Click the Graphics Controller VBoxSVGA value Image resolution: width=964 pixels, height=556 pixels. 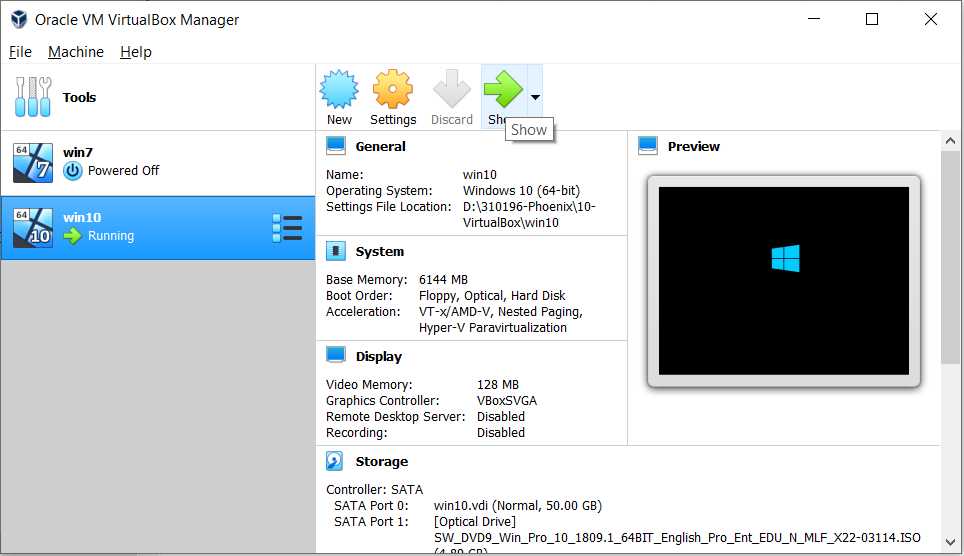(507, 401)
